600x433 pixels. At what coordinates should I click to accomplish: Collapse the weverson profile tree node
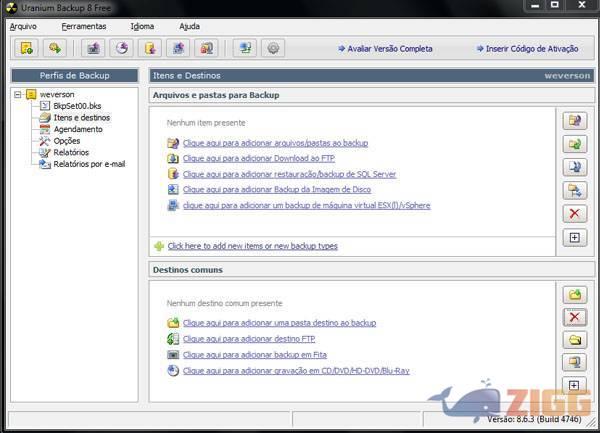[19, 95]
